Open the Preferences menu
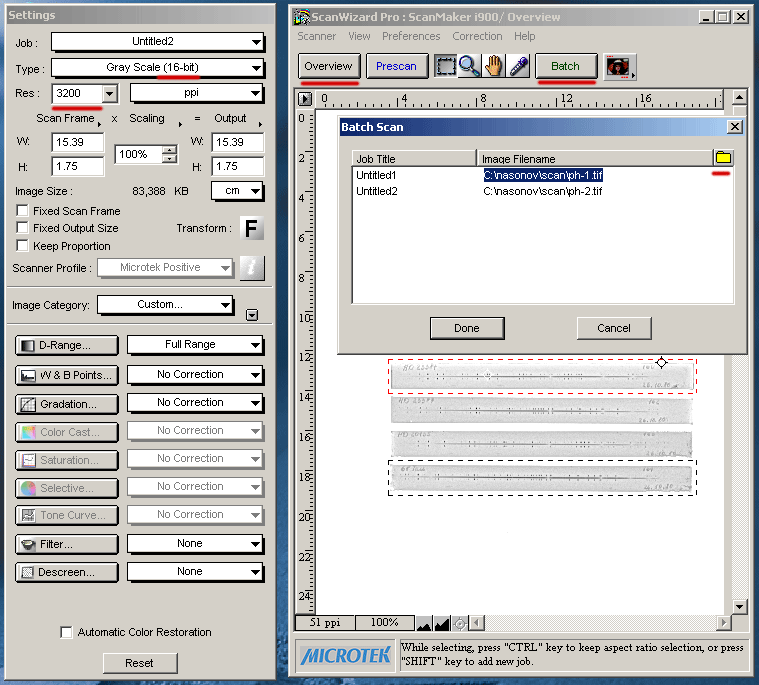Image resolution: width=759 pixels, height=685 pixels. click(411, 36)
